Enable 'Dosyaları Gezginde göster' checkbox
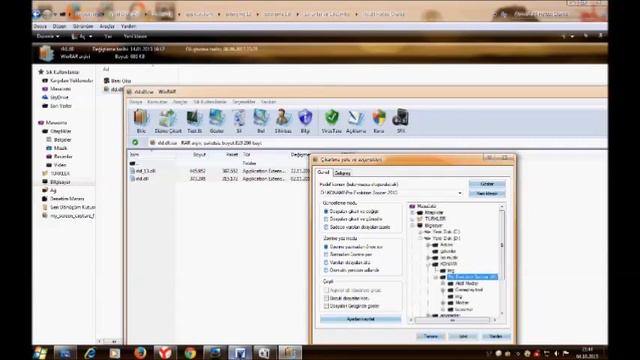The width and height of the screenshot is (640, 360). coord(326,306)
